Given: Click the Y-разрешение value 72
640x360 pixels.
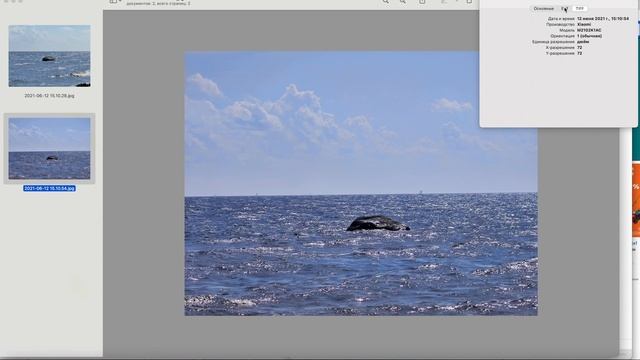Looking at the screenshot, I should point(580,53).
